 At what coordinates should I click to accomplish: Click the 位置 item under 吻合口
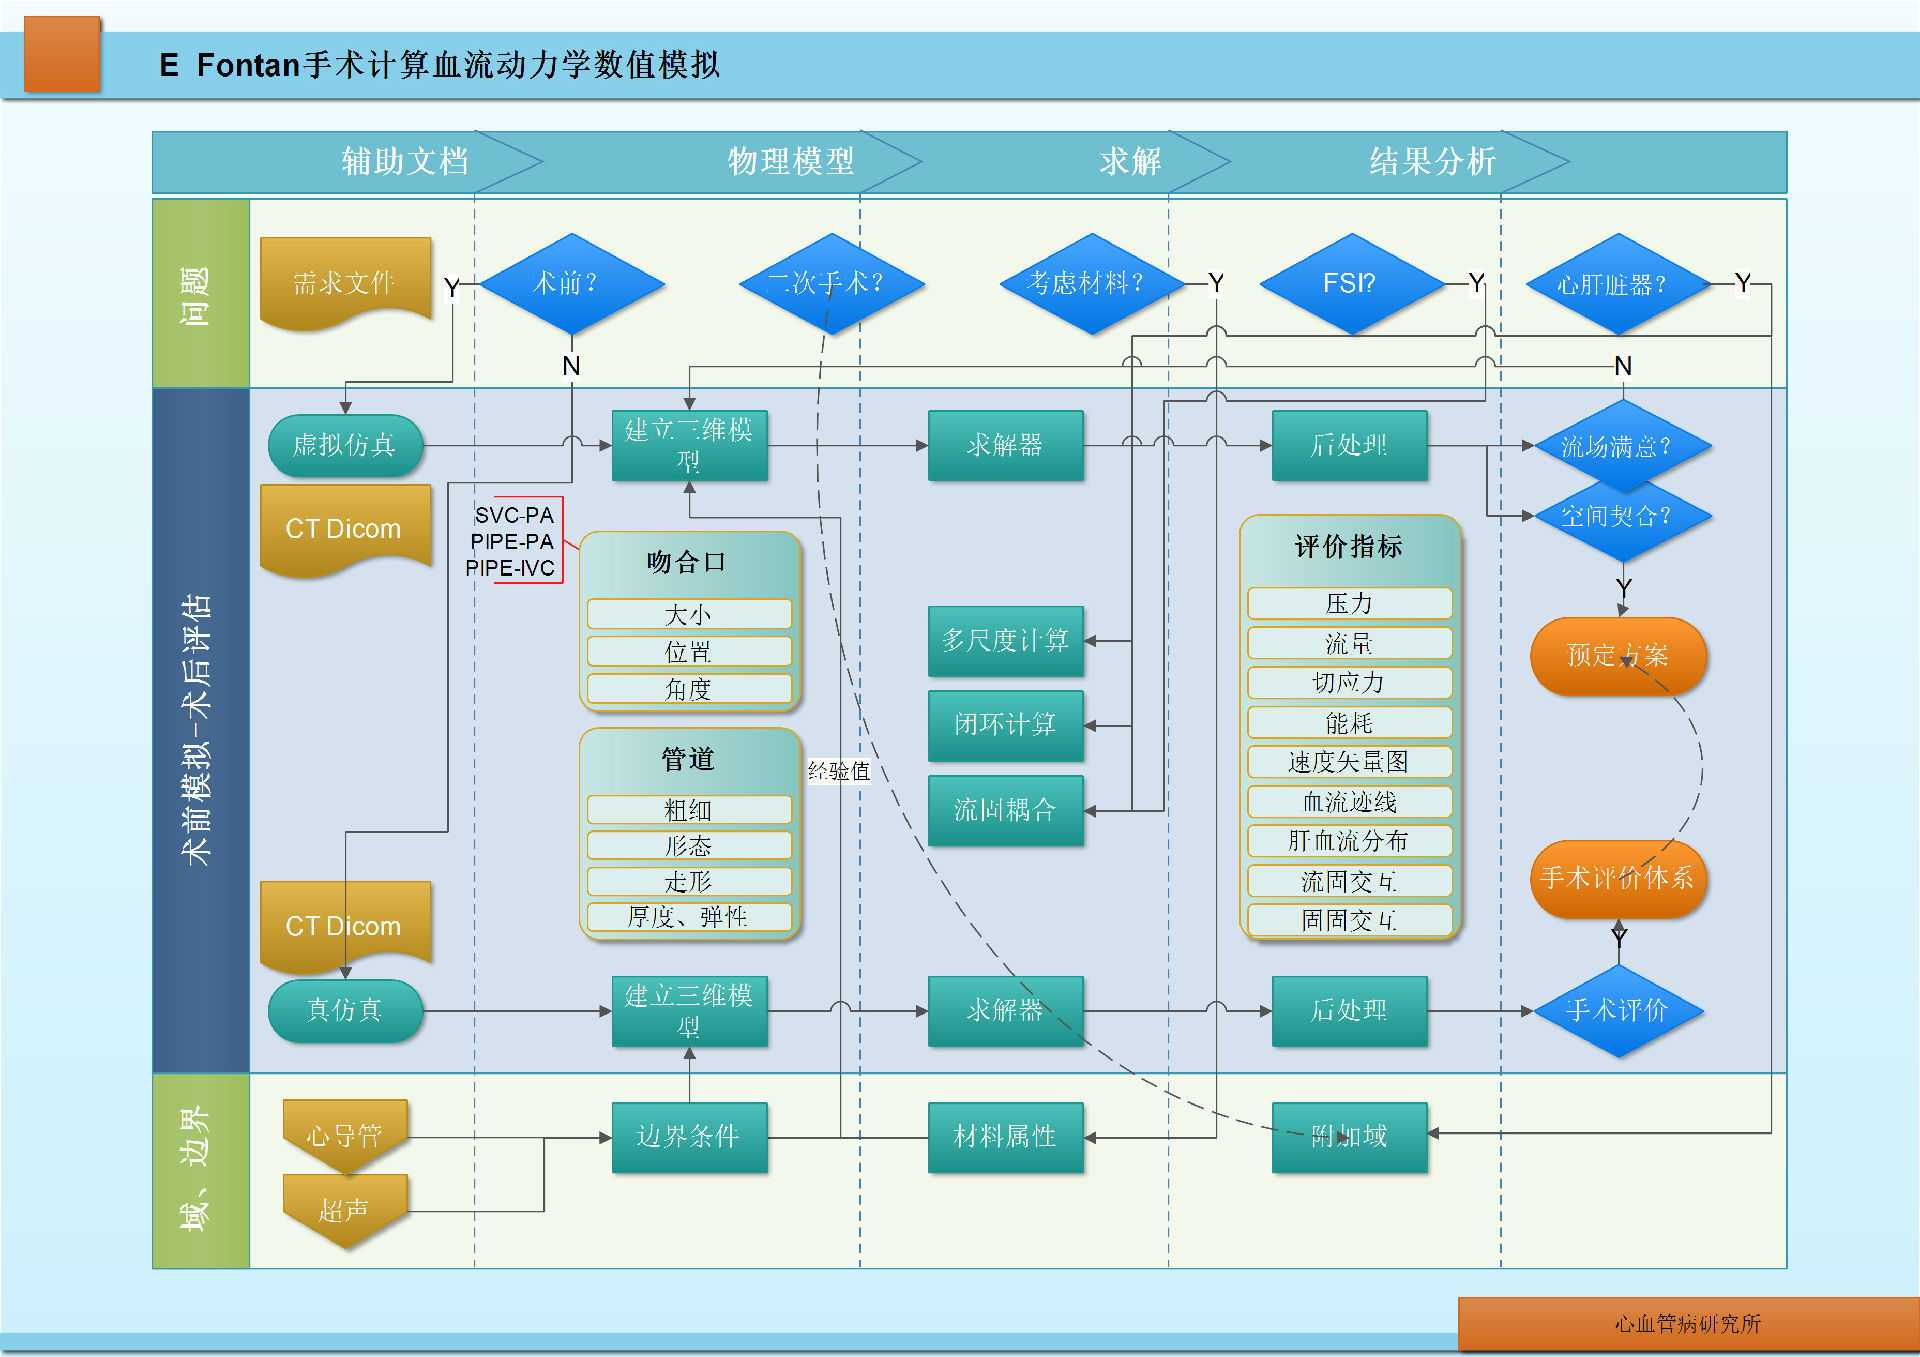pyautogui.click(x=689, y=652)
